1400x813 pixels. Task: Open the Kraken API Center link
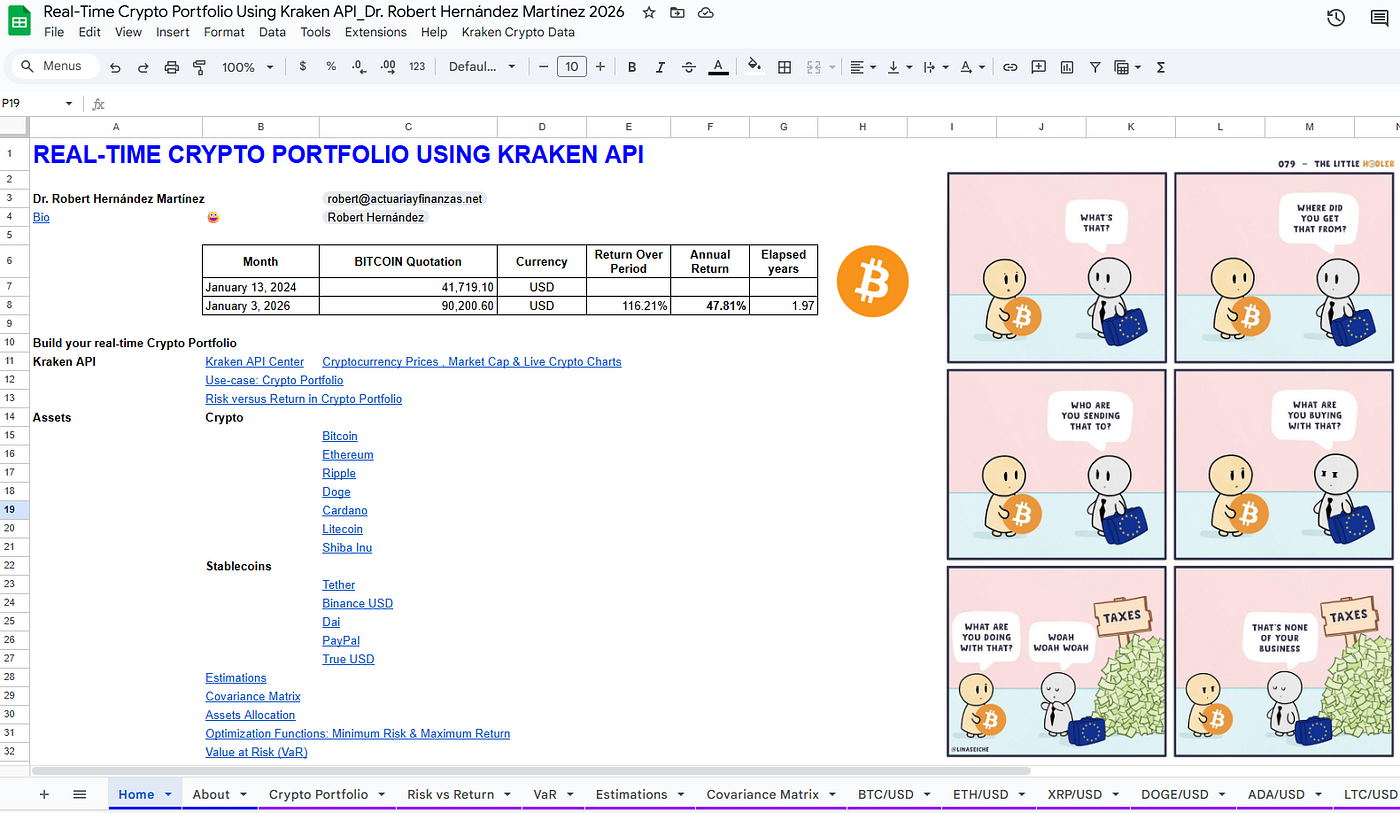[x=255, y=362]
